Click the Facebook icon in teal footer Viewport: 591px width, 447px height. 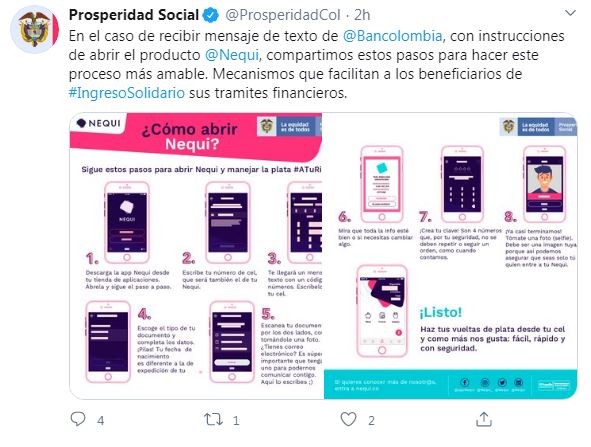coord(464,382)
